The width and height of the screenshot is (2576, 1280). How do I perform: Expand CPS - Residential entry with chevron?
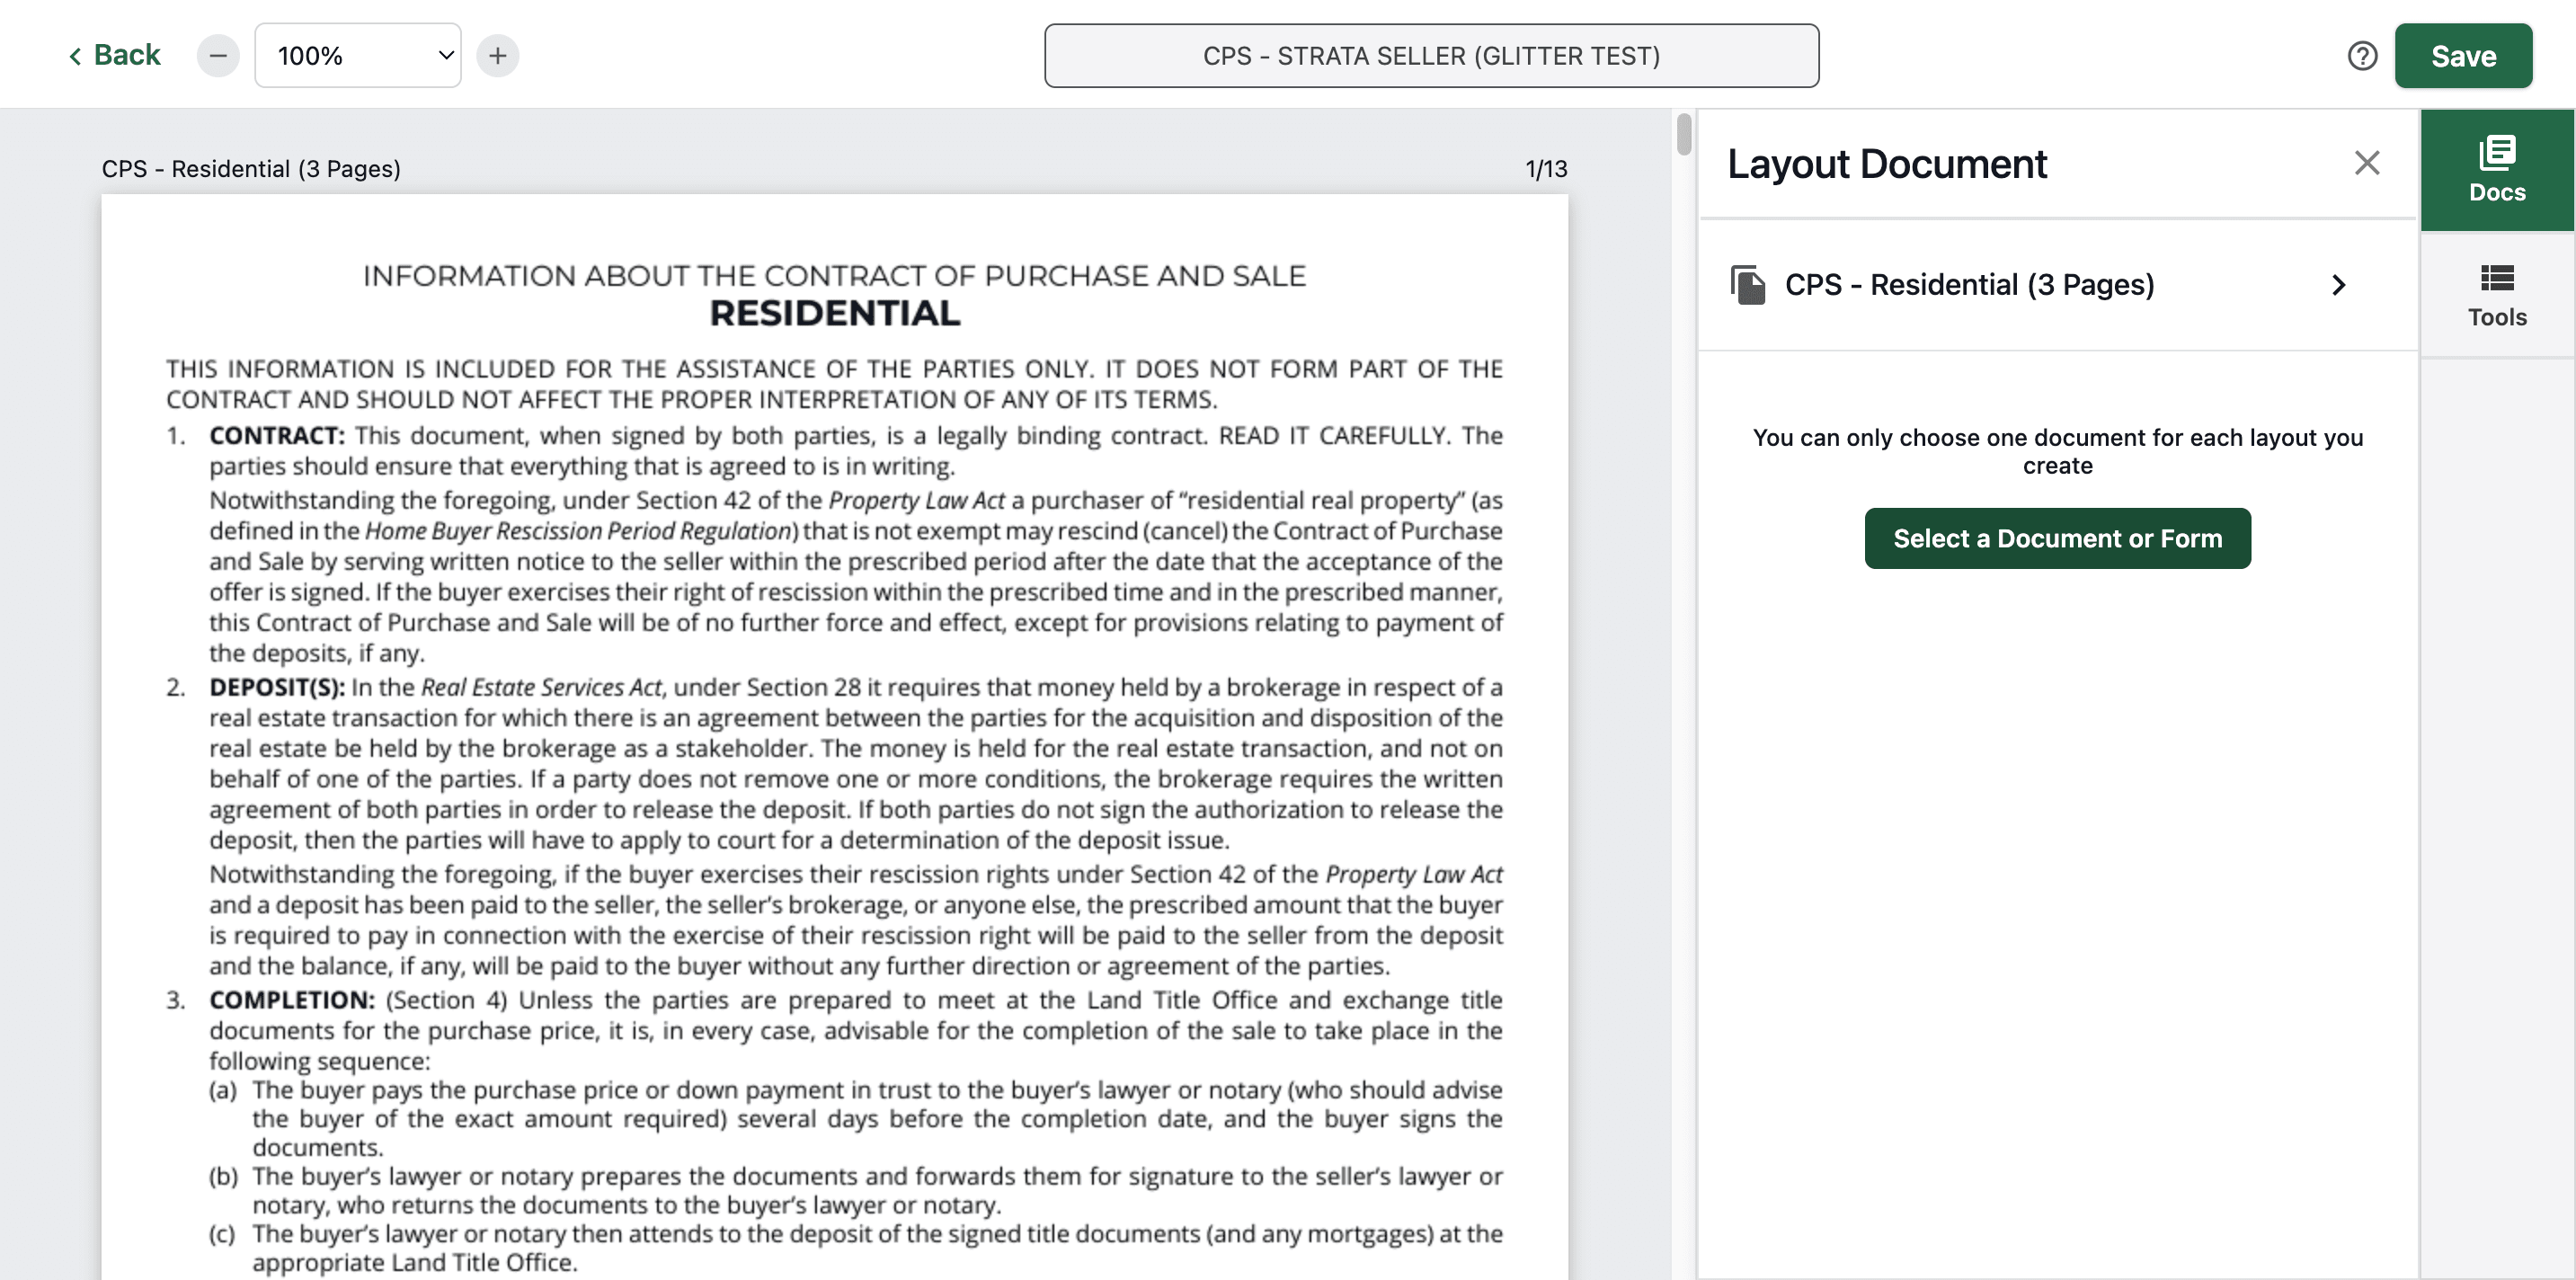tap(2338, 285)
